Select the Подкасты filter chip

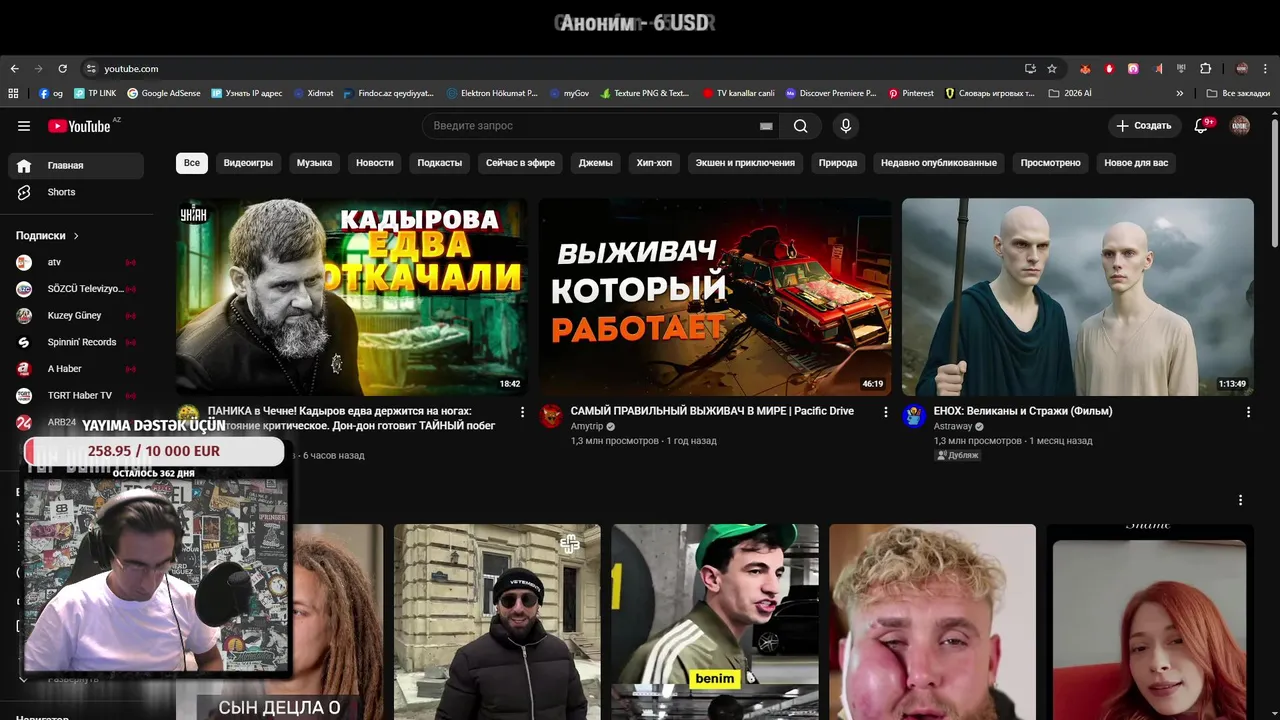pyautogui.click(x=440, y=163)
